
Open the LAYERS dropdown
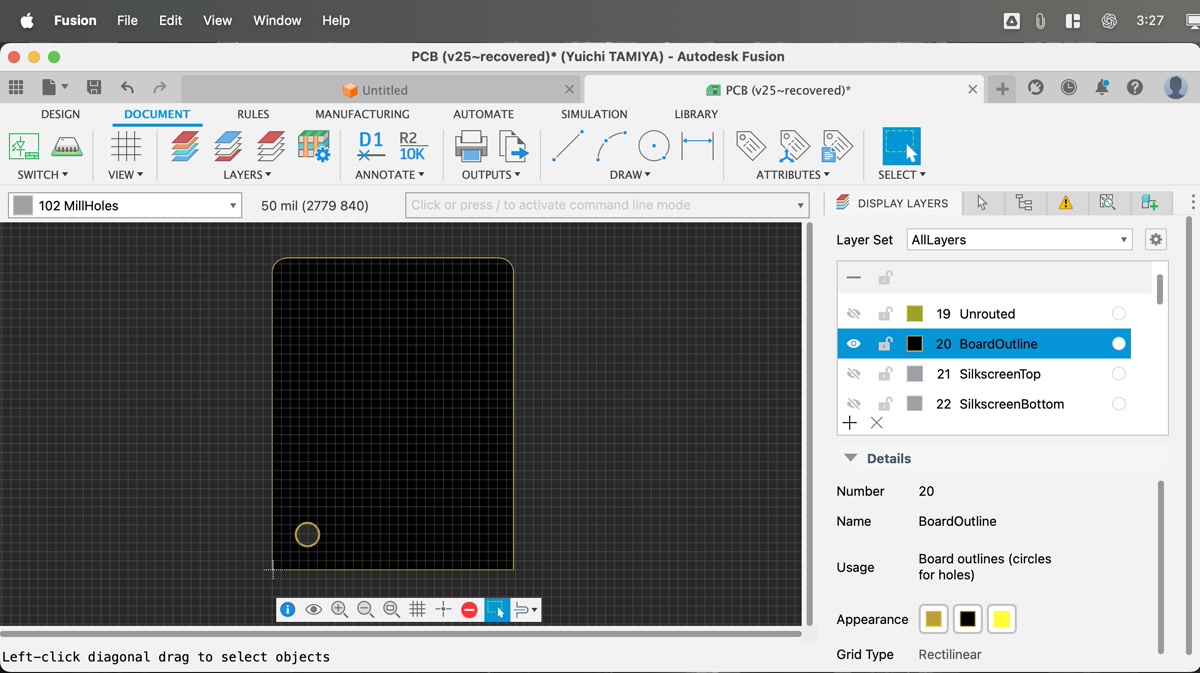tap(248, 174)
